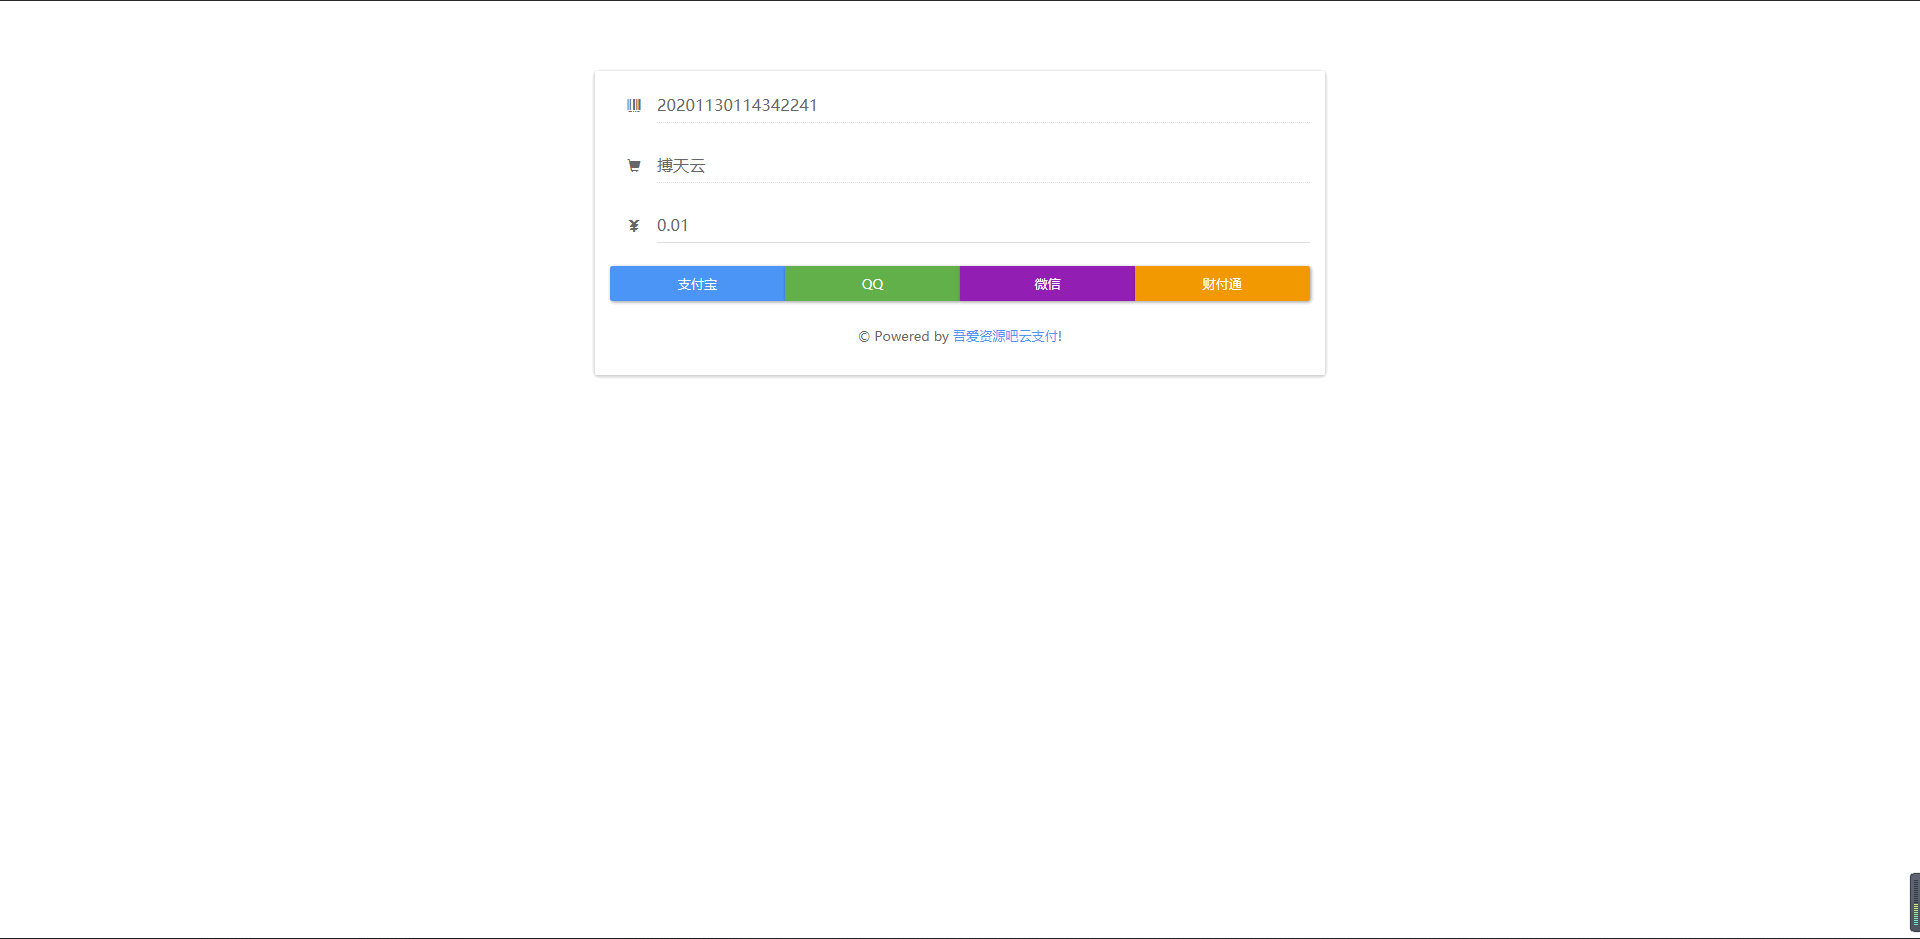Focus the product name field 搏天云

click(983, 165)
